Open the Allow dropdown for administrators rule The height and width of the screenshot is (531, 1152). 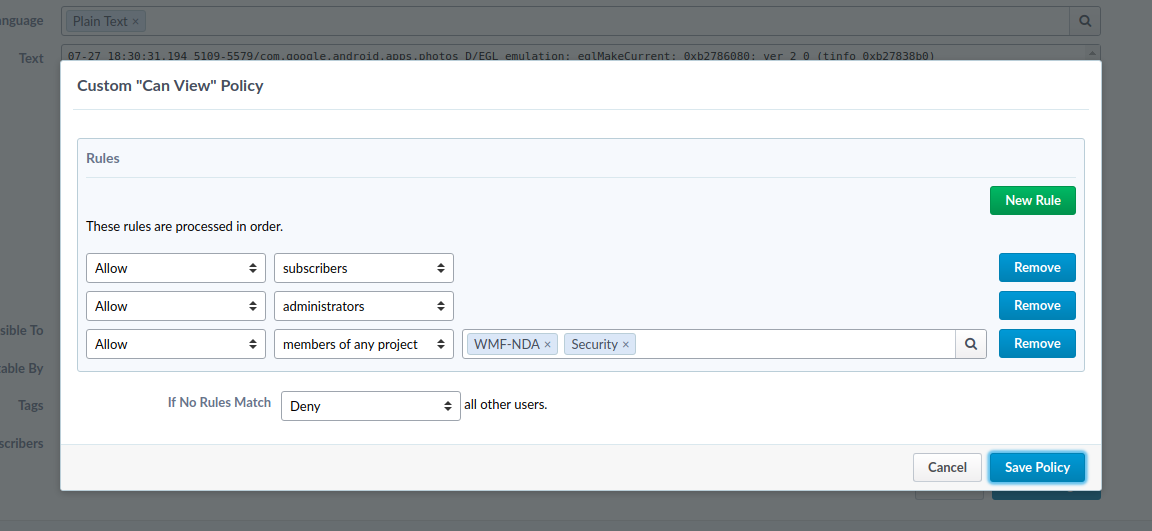pos(176,306)
